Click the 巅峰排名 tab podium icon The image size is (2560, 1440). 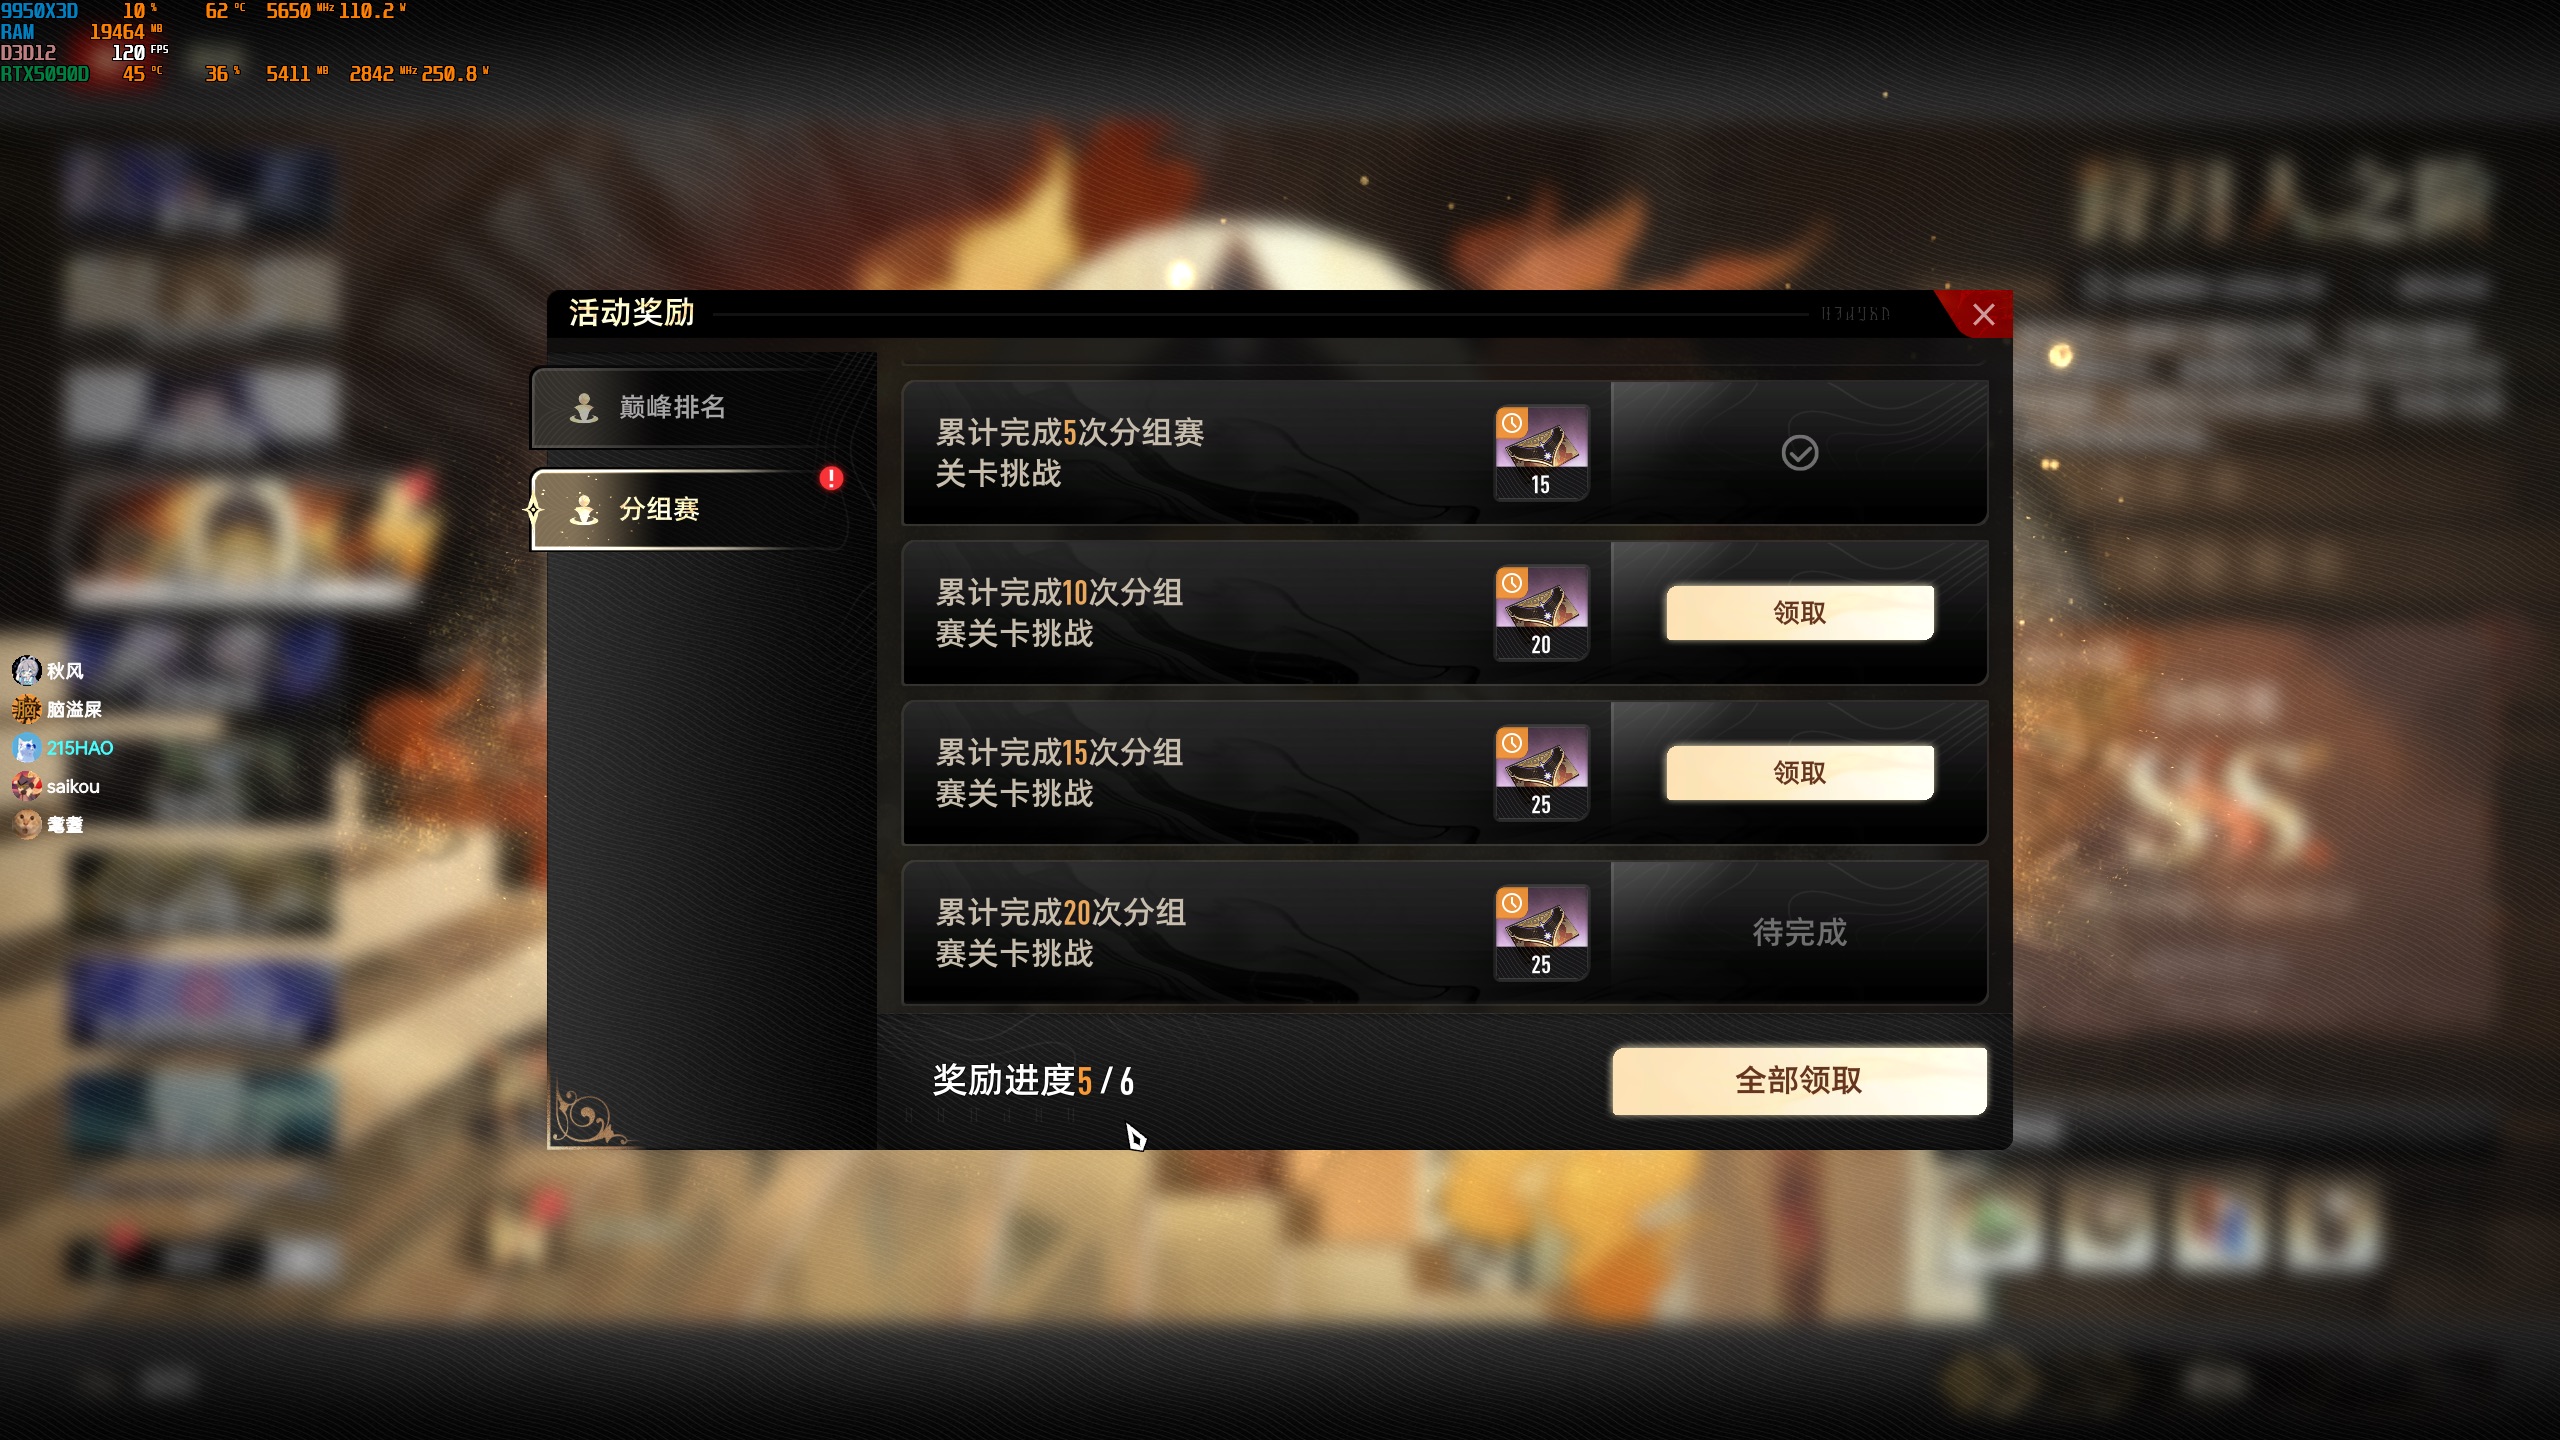584,407
